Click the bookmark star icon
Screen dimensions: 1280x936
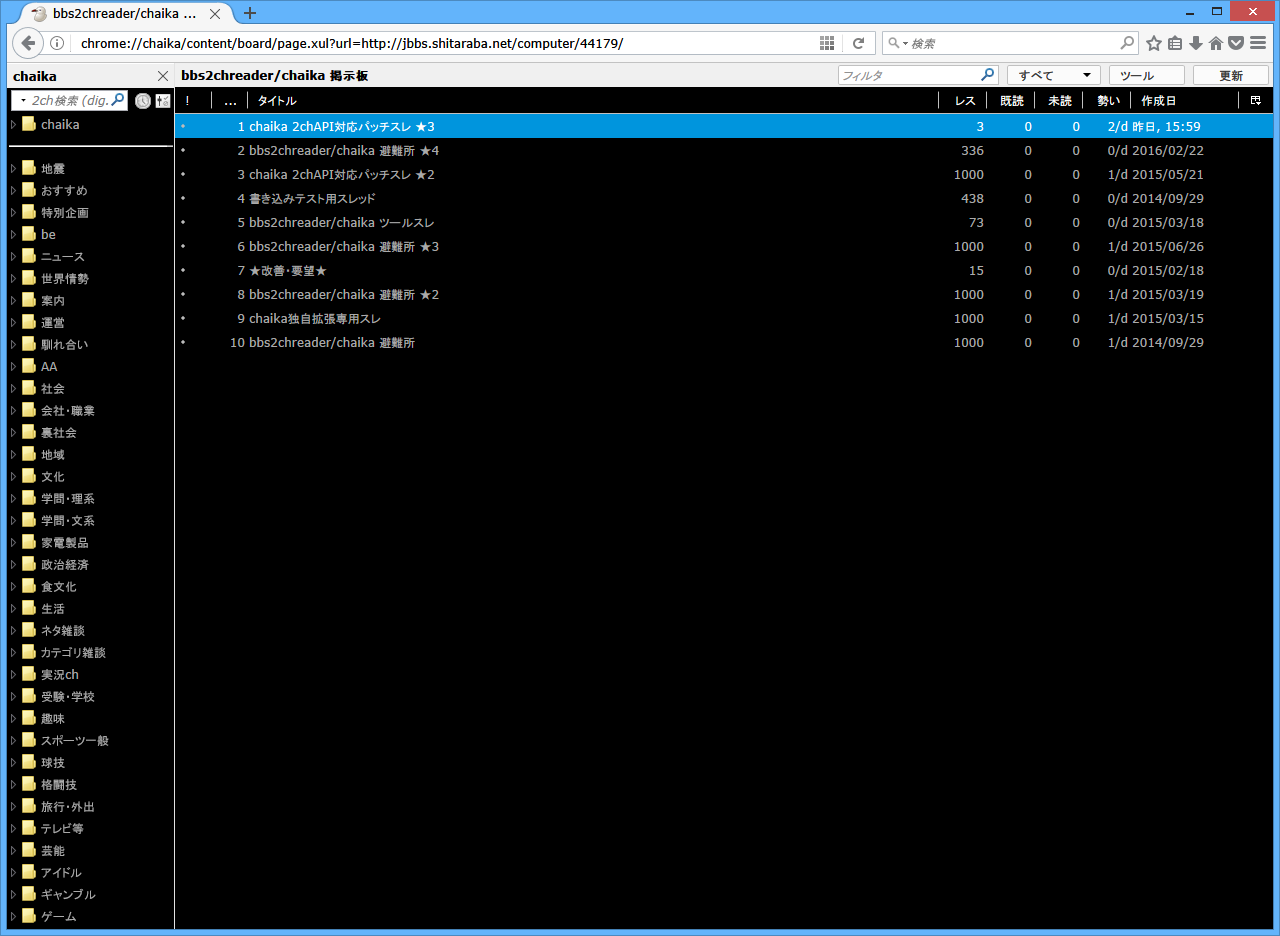point(1154,43)
